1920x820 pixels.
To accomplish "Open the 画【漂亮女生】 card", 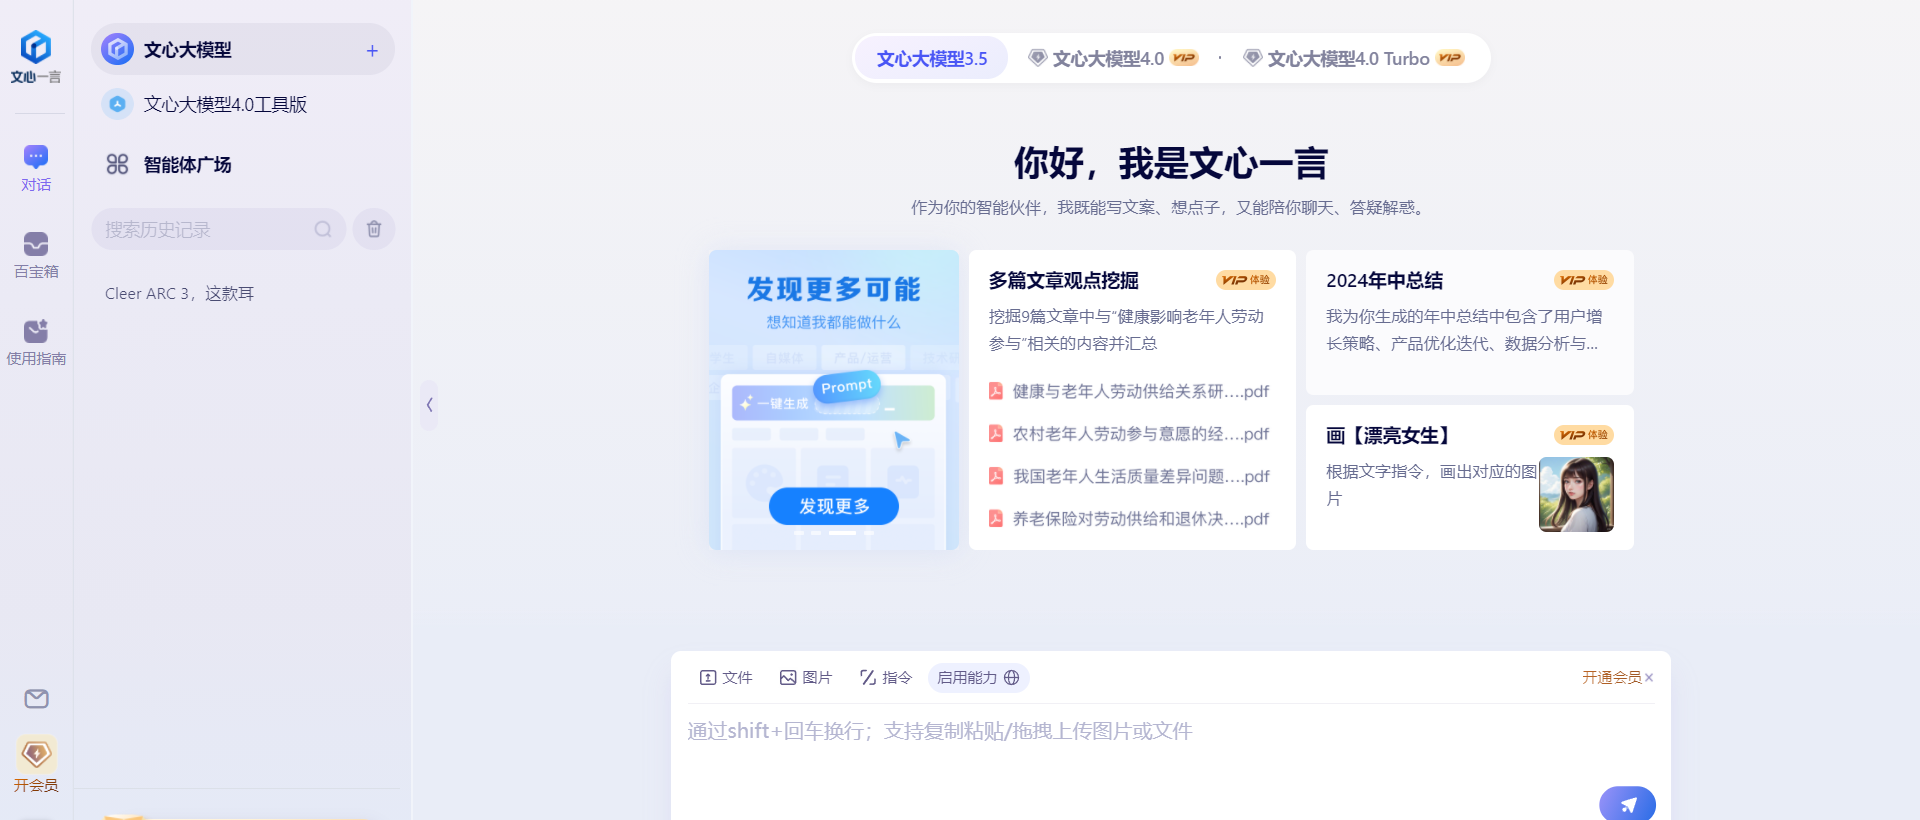I will tap(1470, 477).
